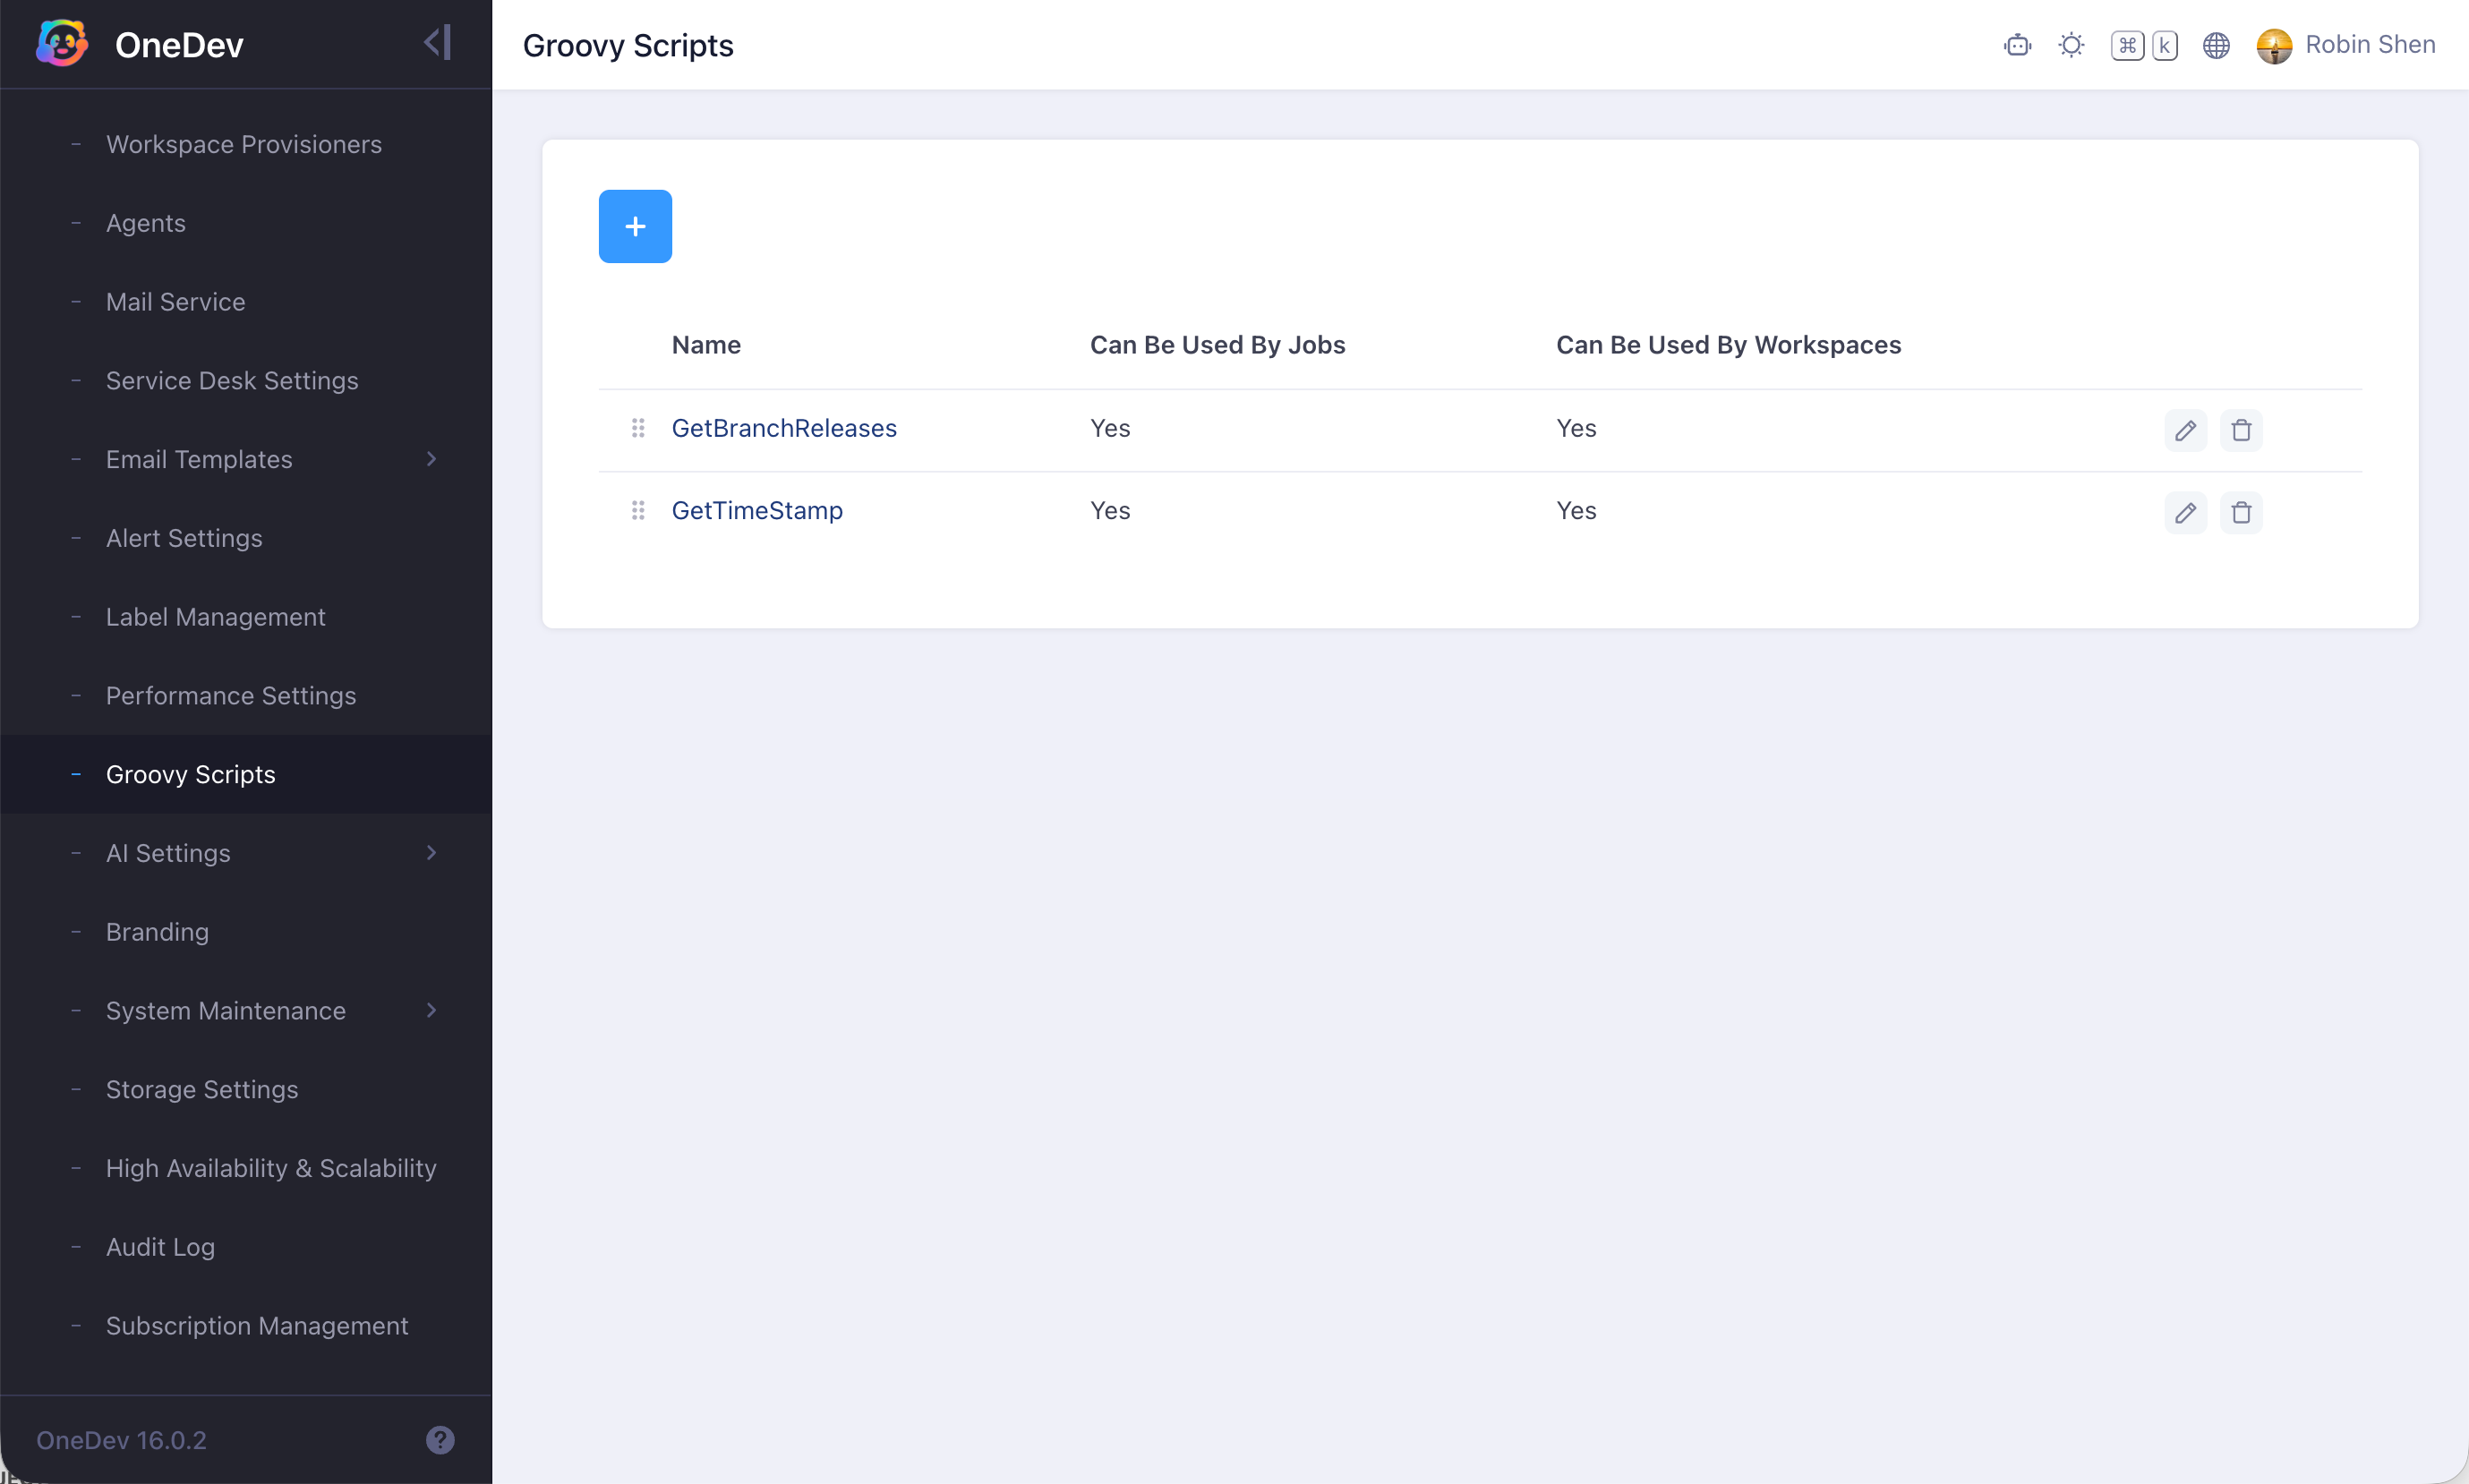Collapse the sidebar with the arrow icon
2469x1484 pixels.
[x=437, y=43]
